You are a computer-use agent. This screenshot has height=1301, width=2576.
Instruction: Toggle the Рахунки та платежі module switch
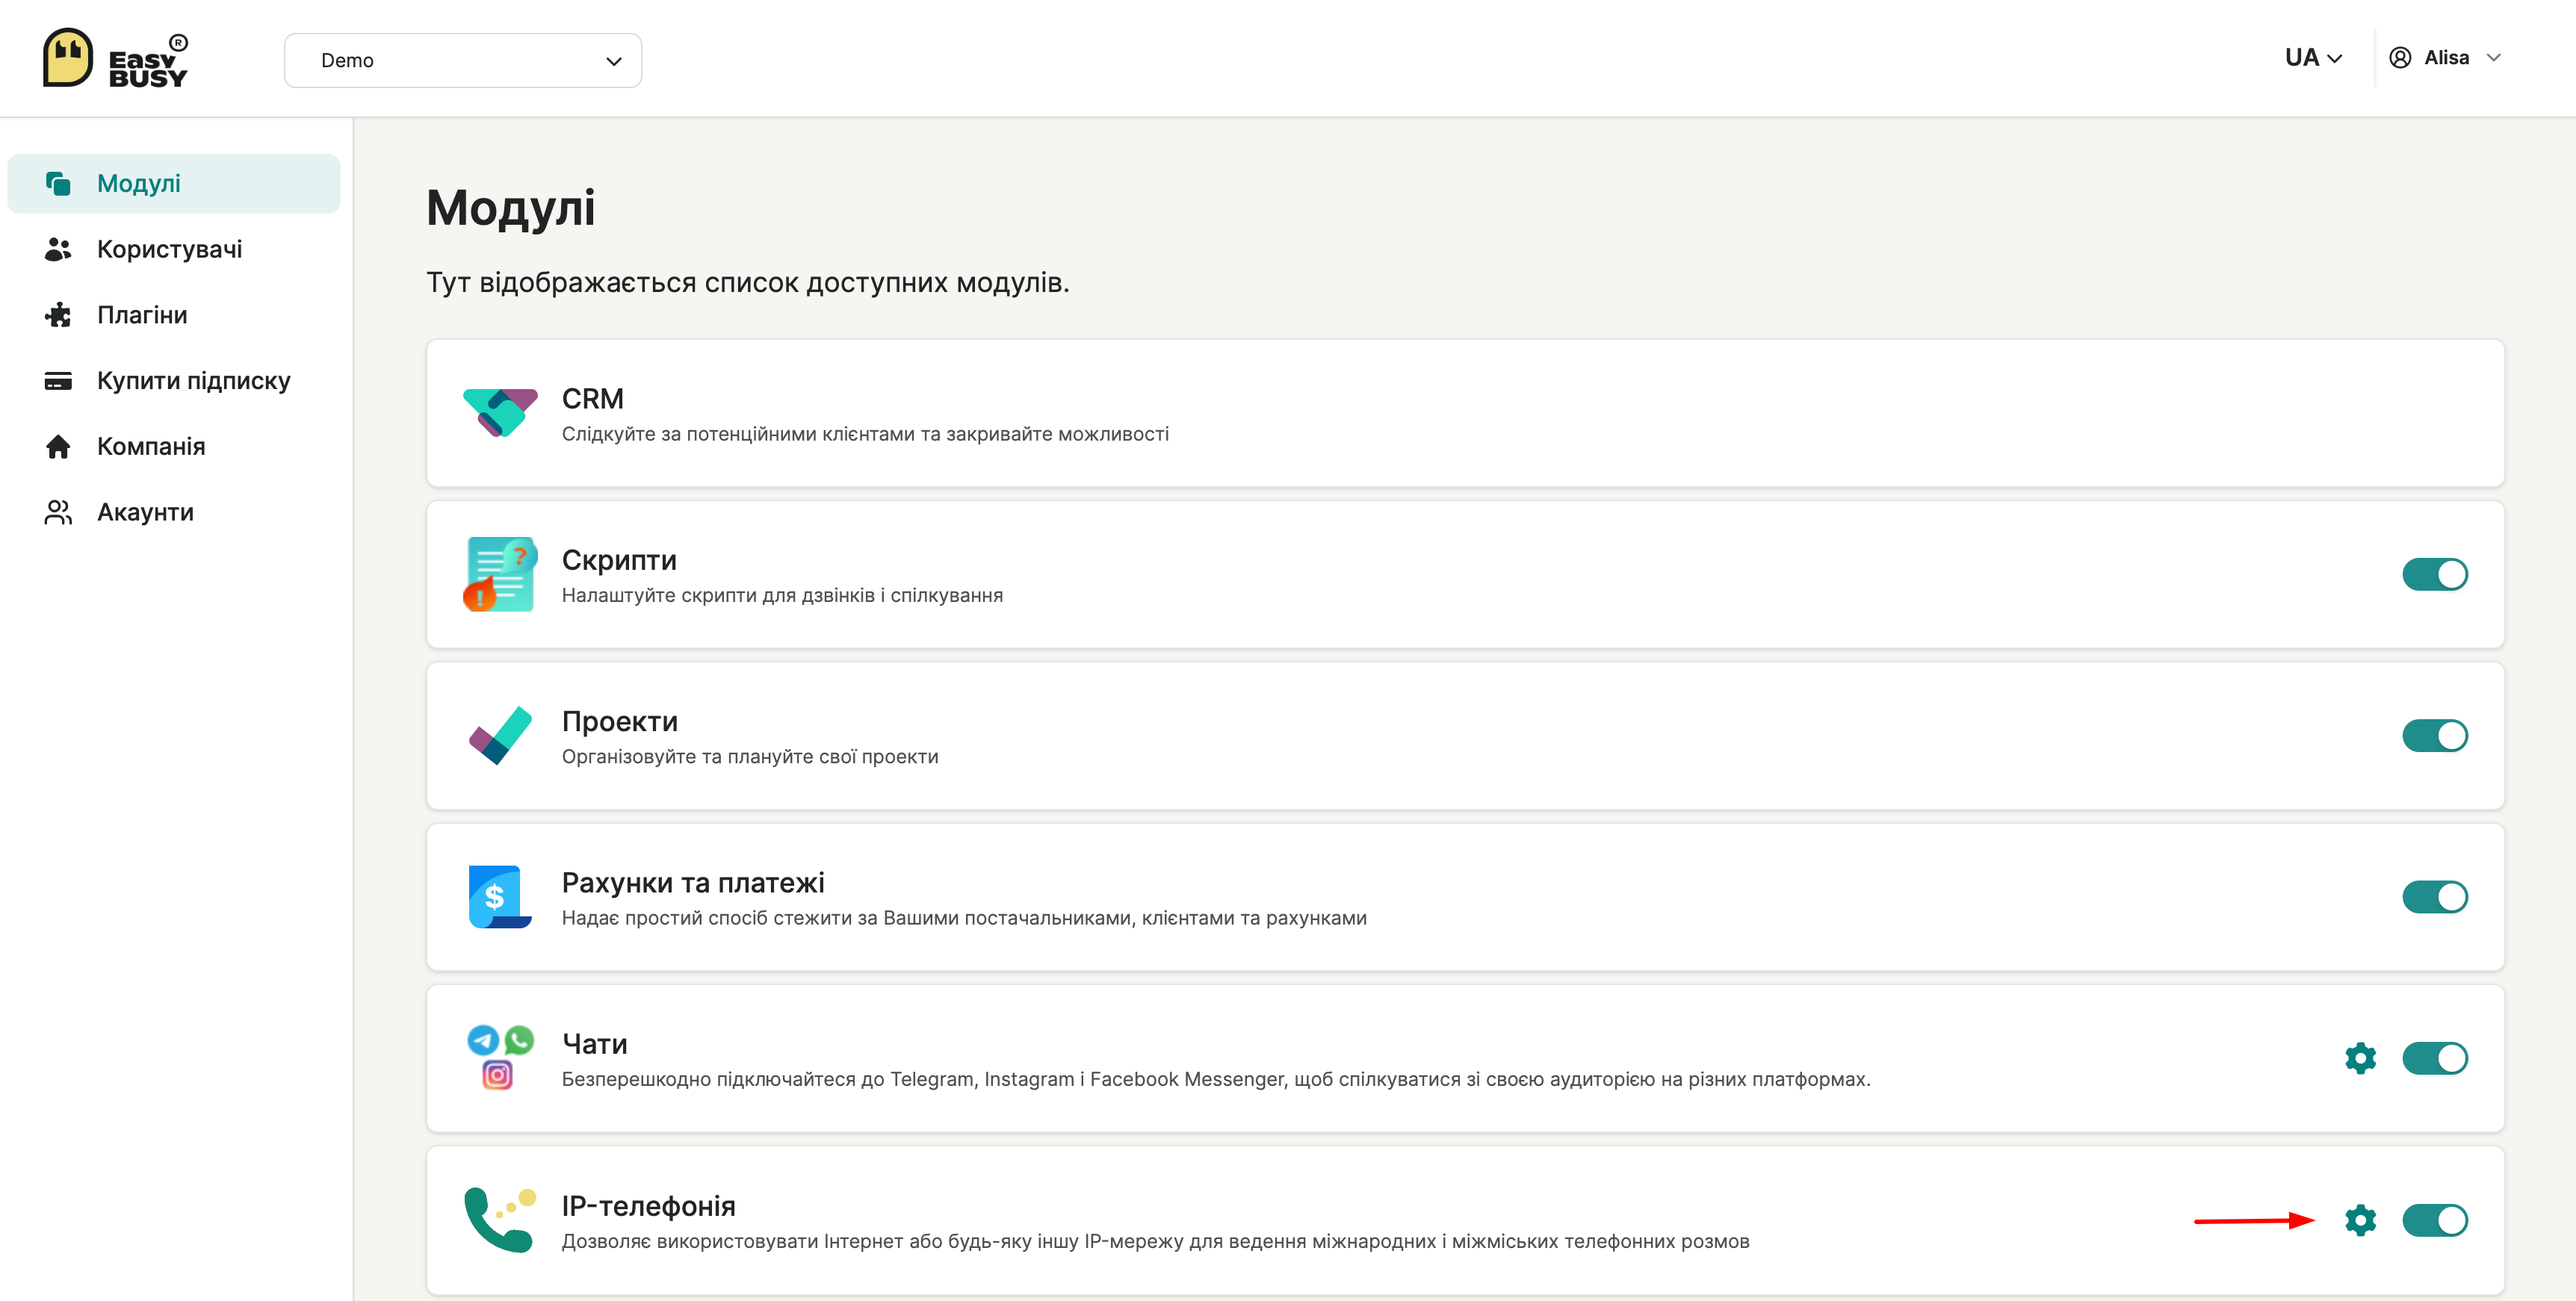(x=2434, y=897)
